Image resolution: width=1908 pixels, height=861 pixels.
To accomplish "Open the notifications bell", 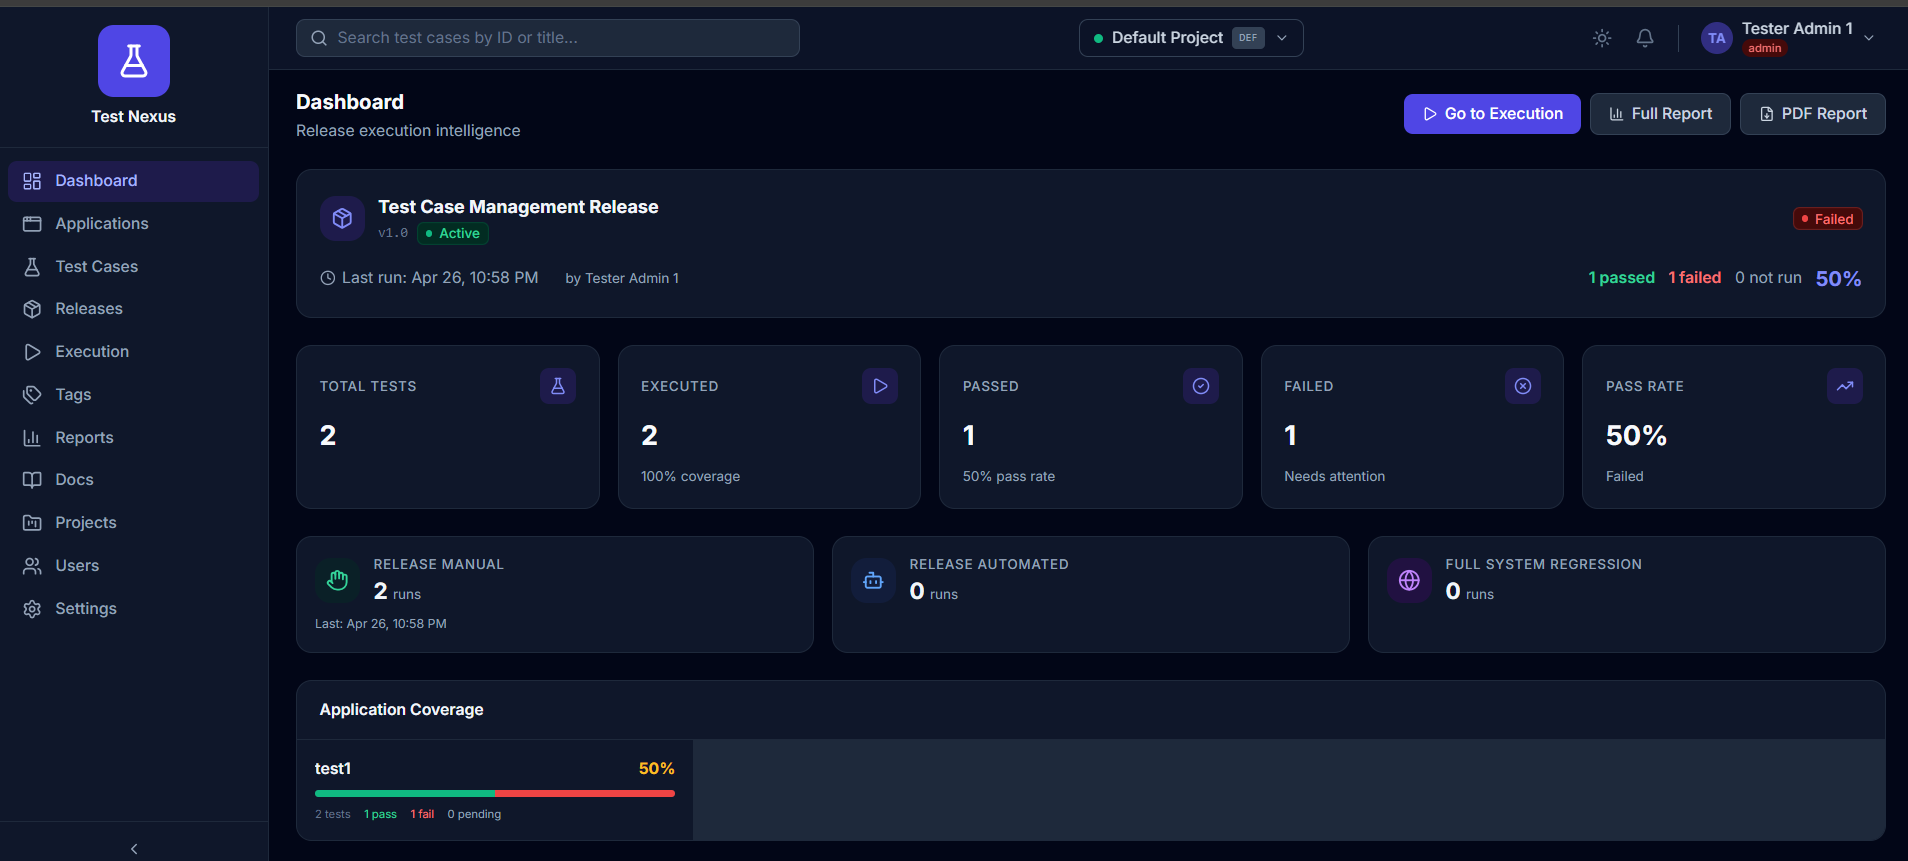I will 1645,38.
